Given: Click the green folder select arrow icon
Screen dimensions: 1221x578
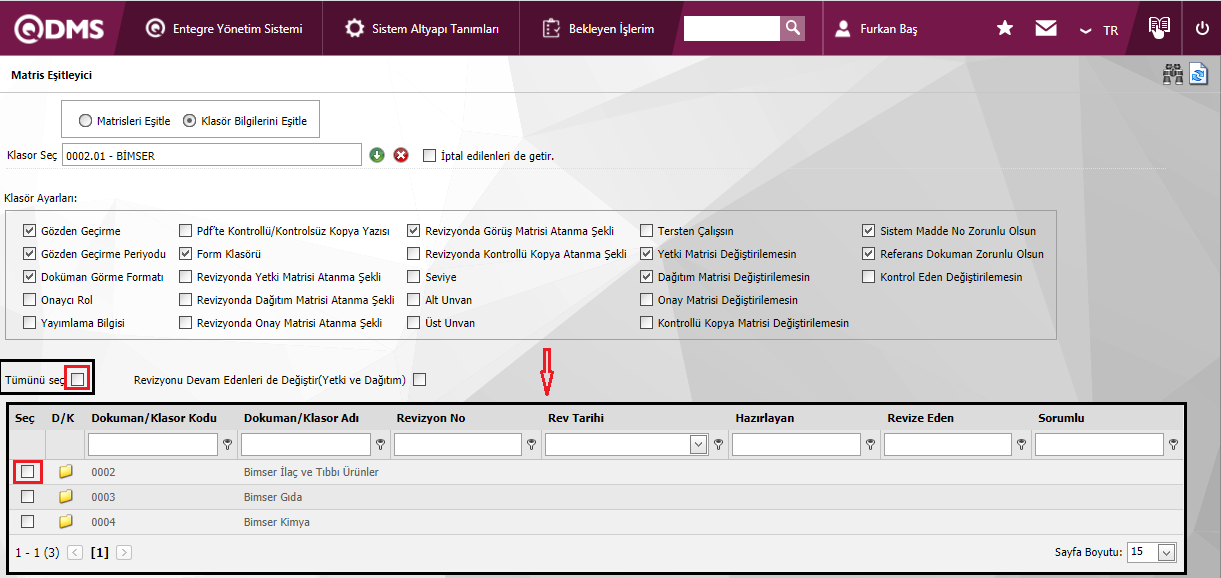Looking at the screenshot, I should [377, 155].
